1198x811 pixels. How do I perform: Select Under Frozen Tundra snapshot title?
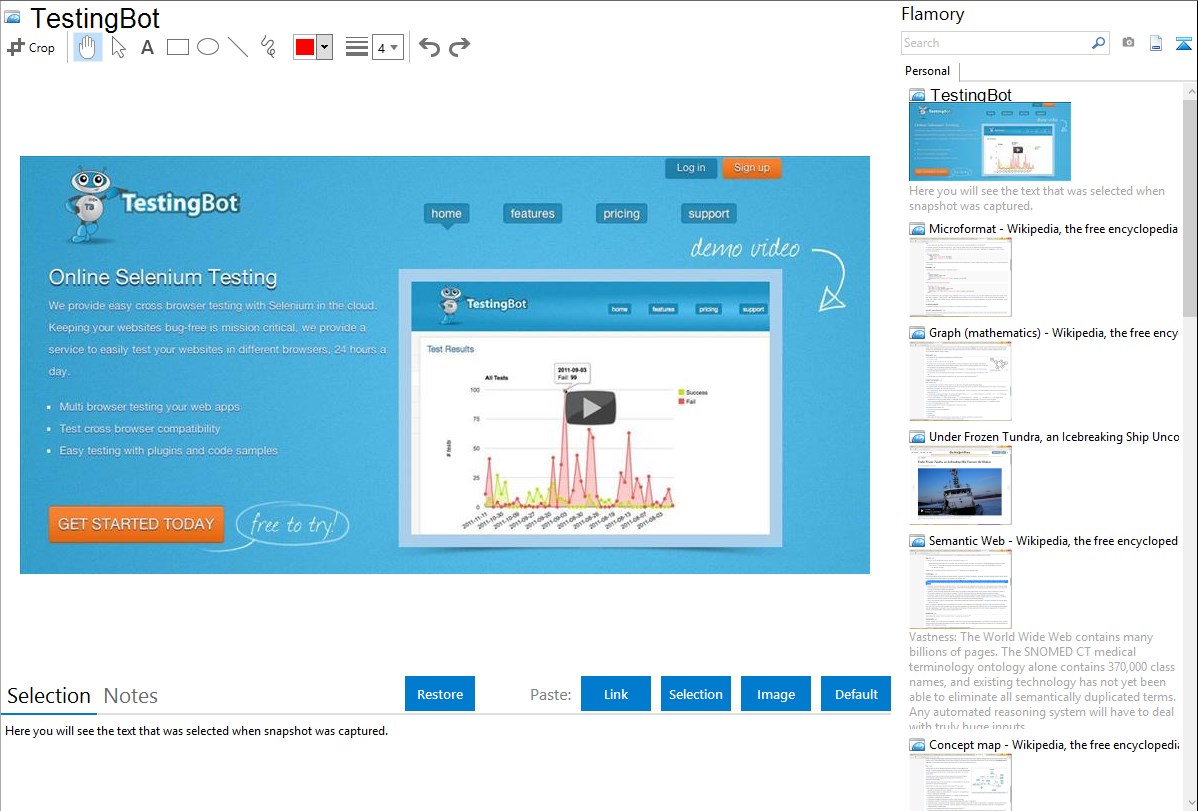(x=1054, y=436)
